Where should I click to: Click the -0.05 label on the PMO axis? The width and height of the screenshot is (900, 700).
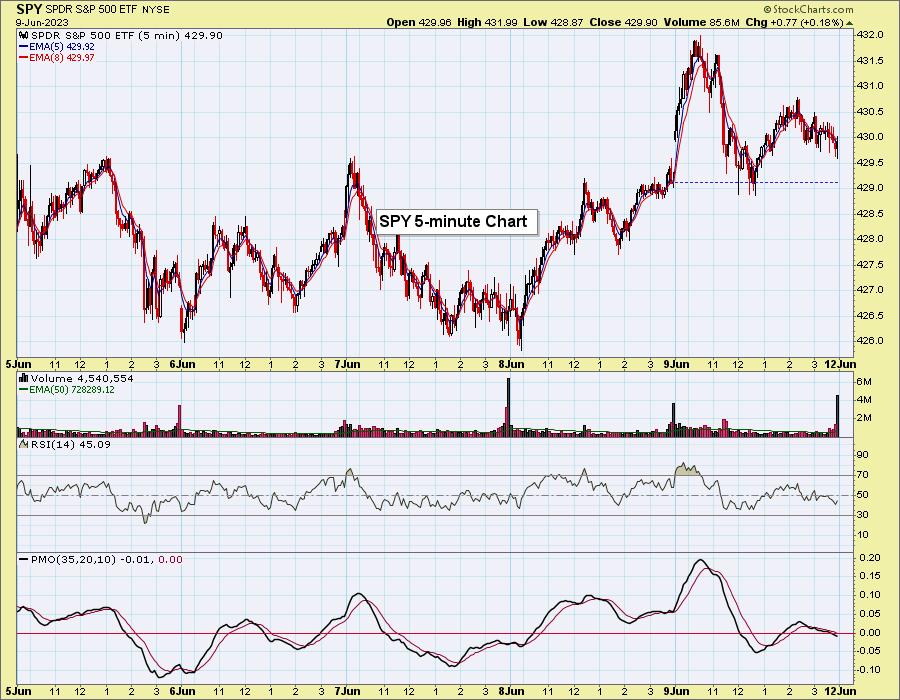coord(868,651)
